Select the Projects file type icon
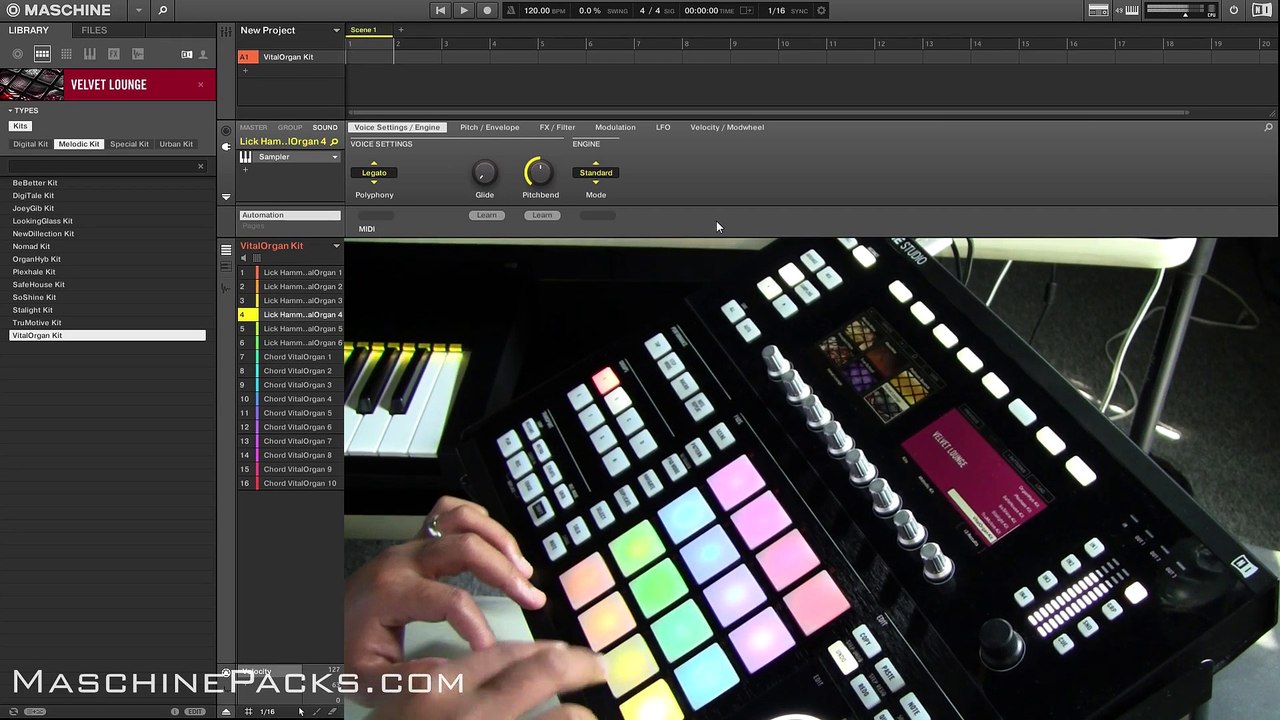 click(18, 54)
